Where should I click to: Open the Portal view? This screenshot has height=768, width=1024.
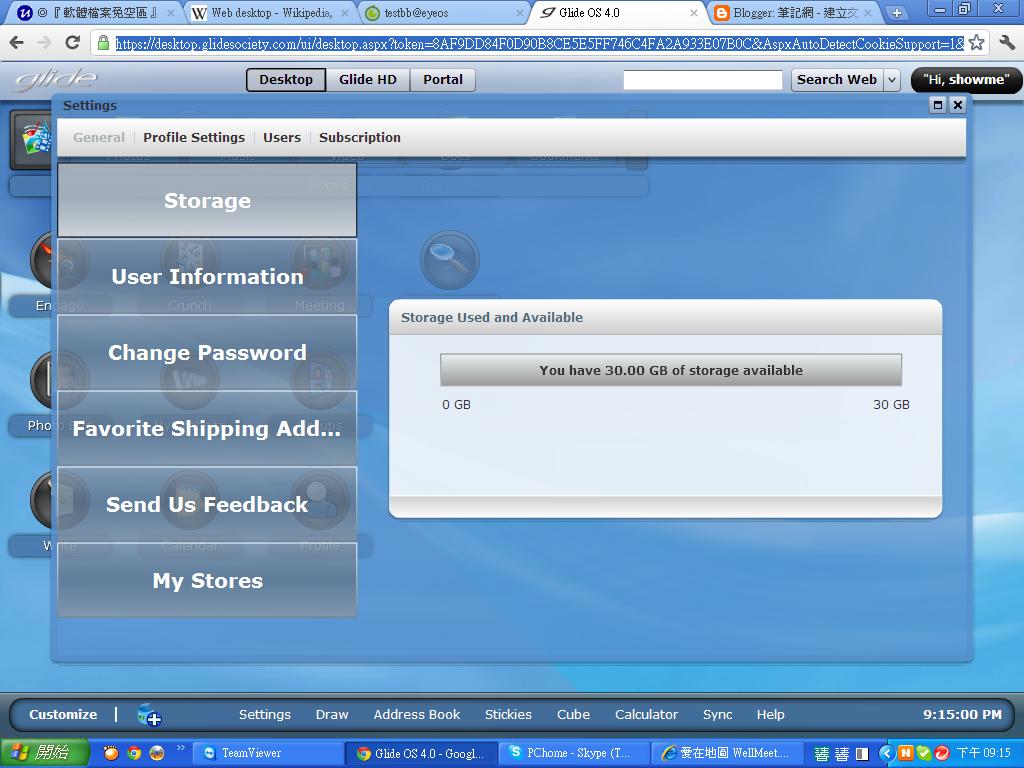443,80
